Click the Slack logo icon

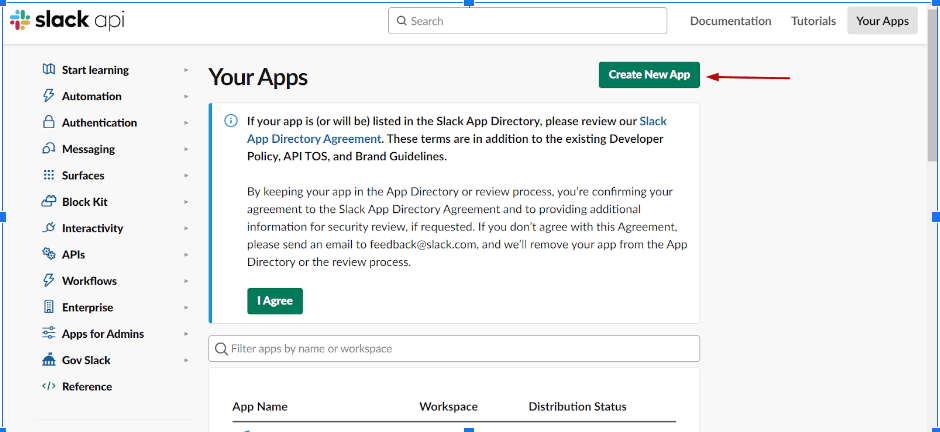pyautogui.click(x=20, y=20)
